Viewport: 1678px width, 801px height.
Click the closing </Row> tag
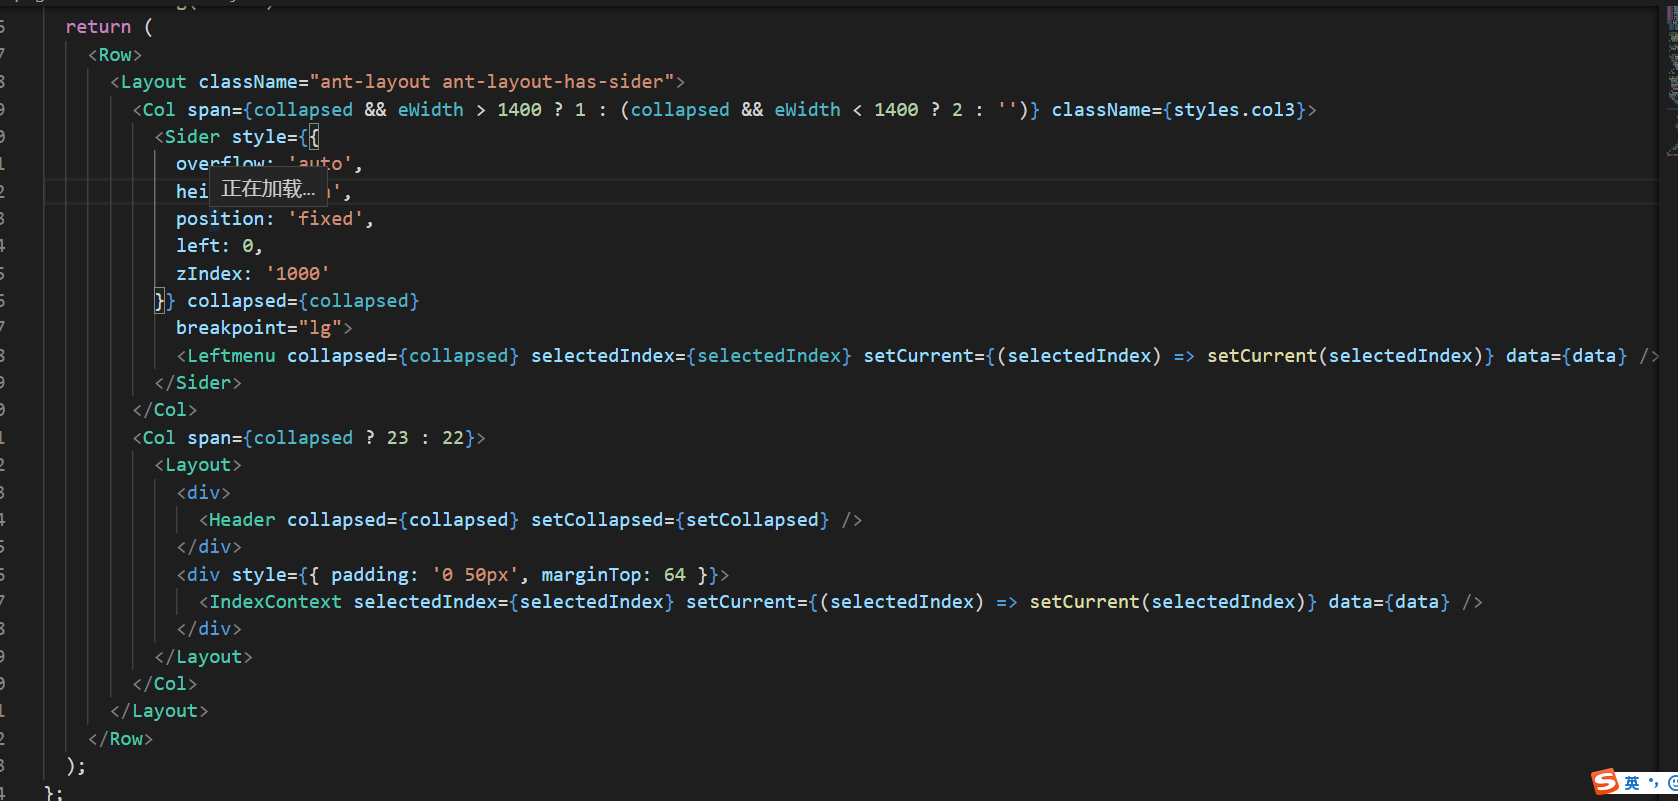[120, 739]
